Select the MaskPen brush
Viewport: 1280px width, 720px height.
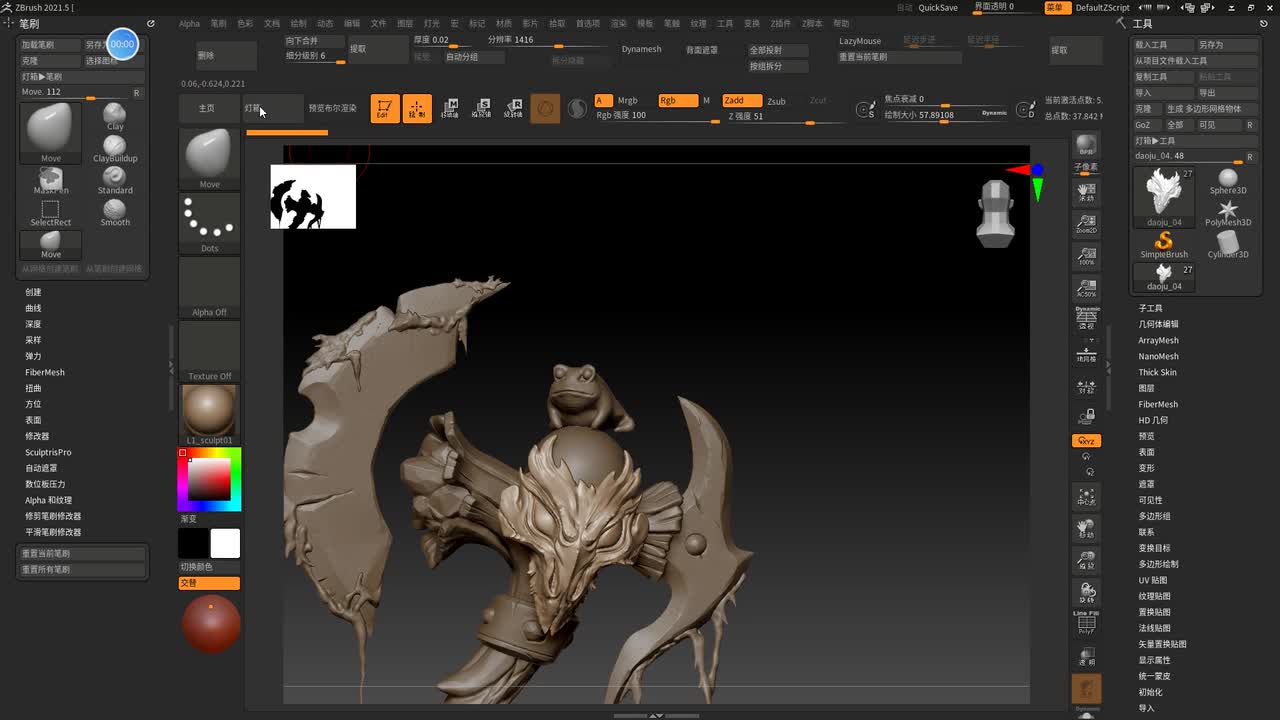51,180
